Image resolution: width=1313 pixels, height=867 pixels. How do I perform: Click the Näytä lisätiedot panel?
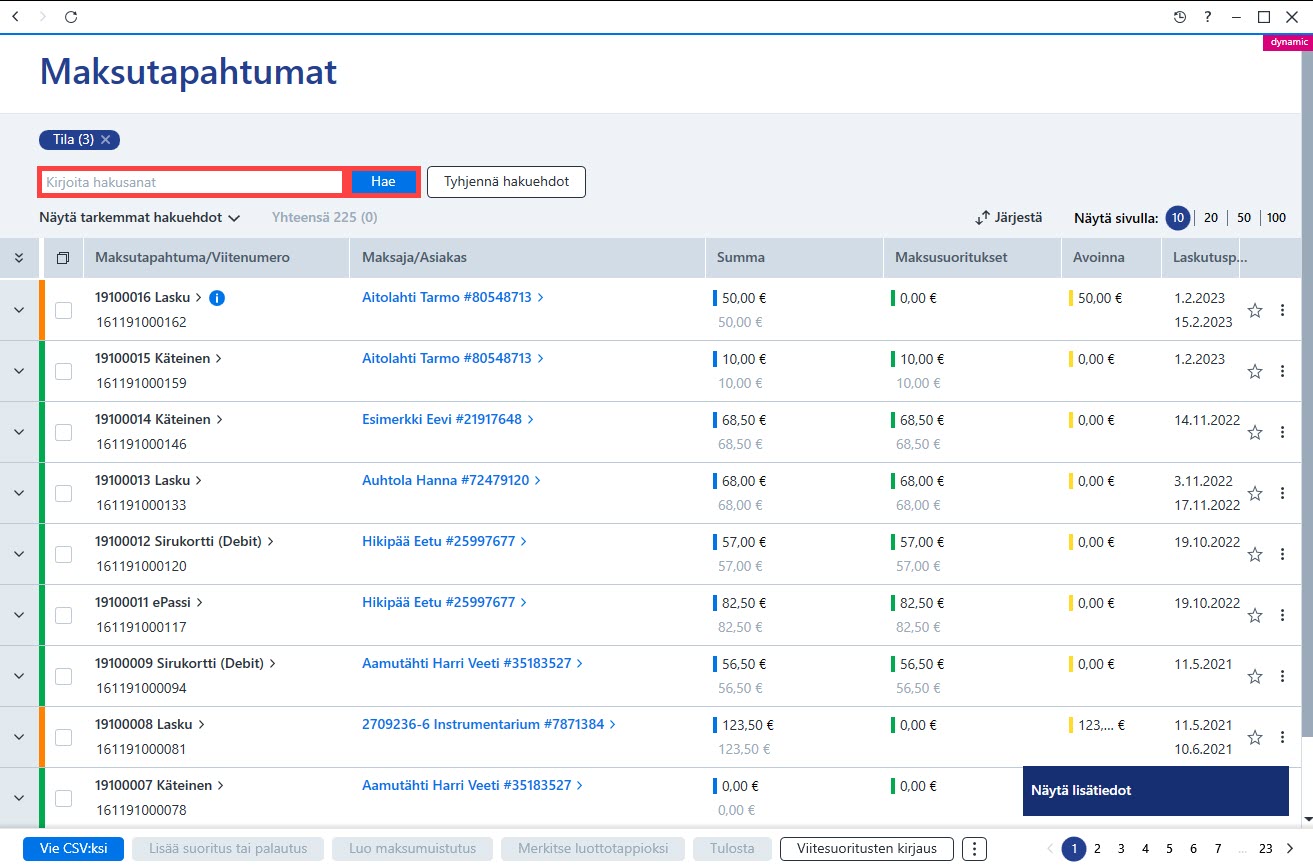(1155, 790)
